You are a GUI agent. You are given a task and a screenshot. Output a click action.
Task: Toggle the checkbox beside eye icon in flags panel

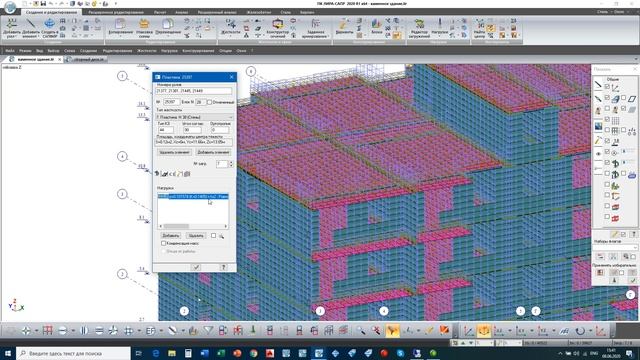click(607, 152)
